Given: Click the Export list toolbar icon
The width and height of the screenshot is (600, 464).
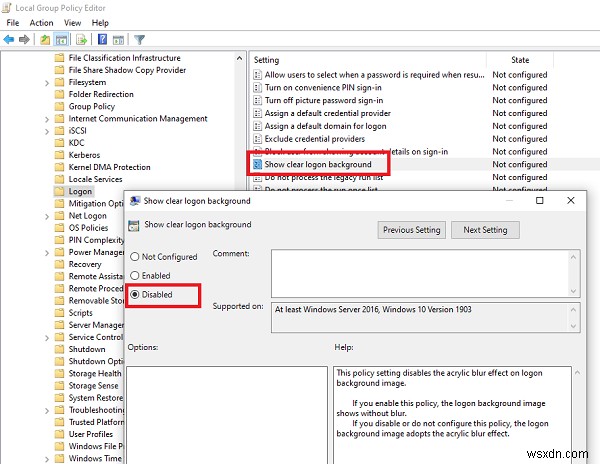Looking at the screenshot, I should click(82, 39).
